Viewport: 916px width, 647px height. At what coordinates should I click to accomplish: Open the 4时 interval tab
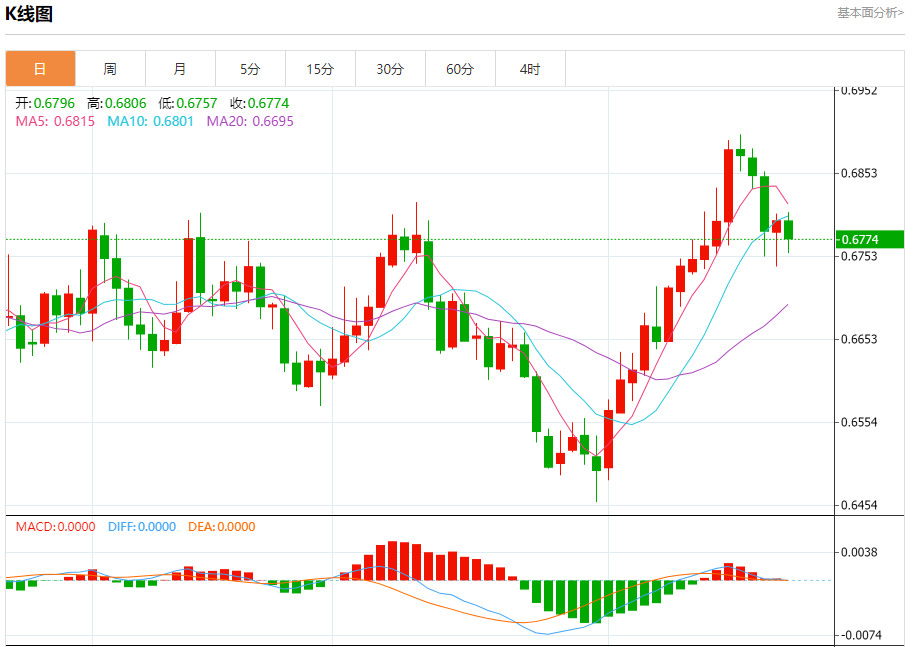coord(530,69)
